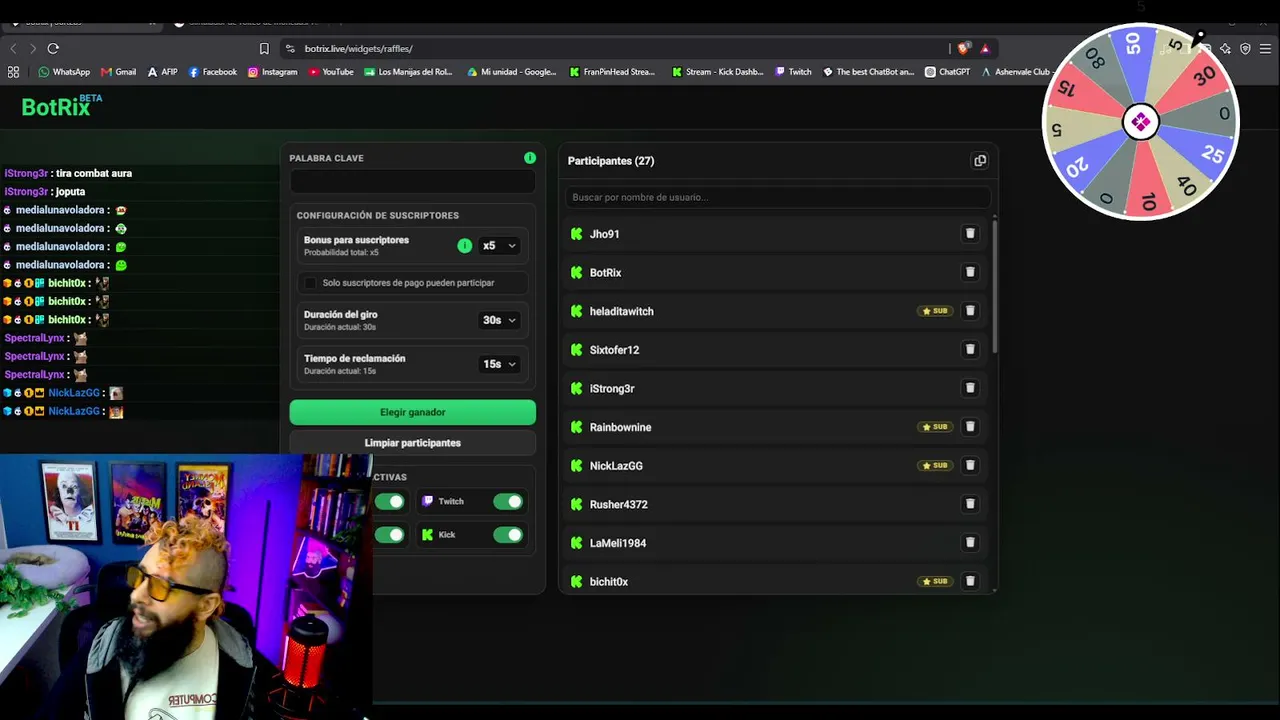Open the browser apps grid icon

pos(13,72)
